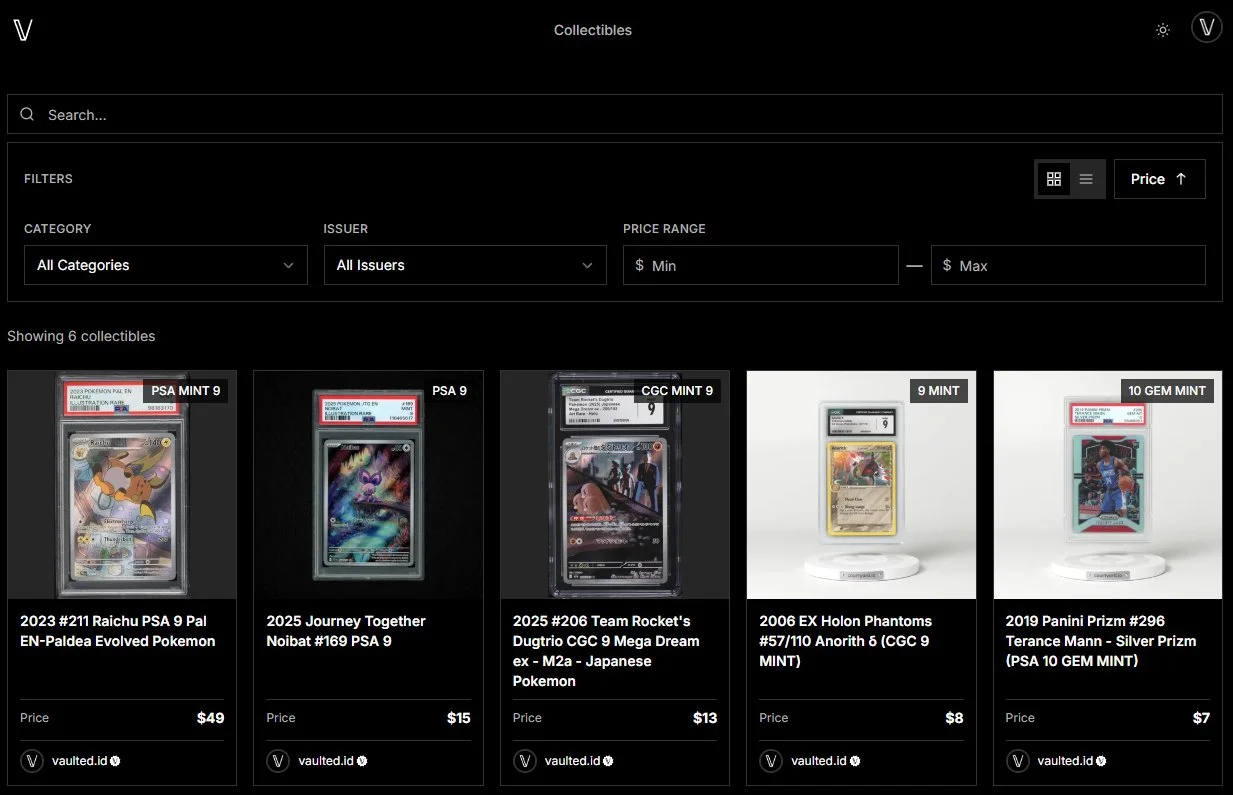Expand the All Issuers dropdown
Screen dimensions: 1233x795
click(465, 265)
